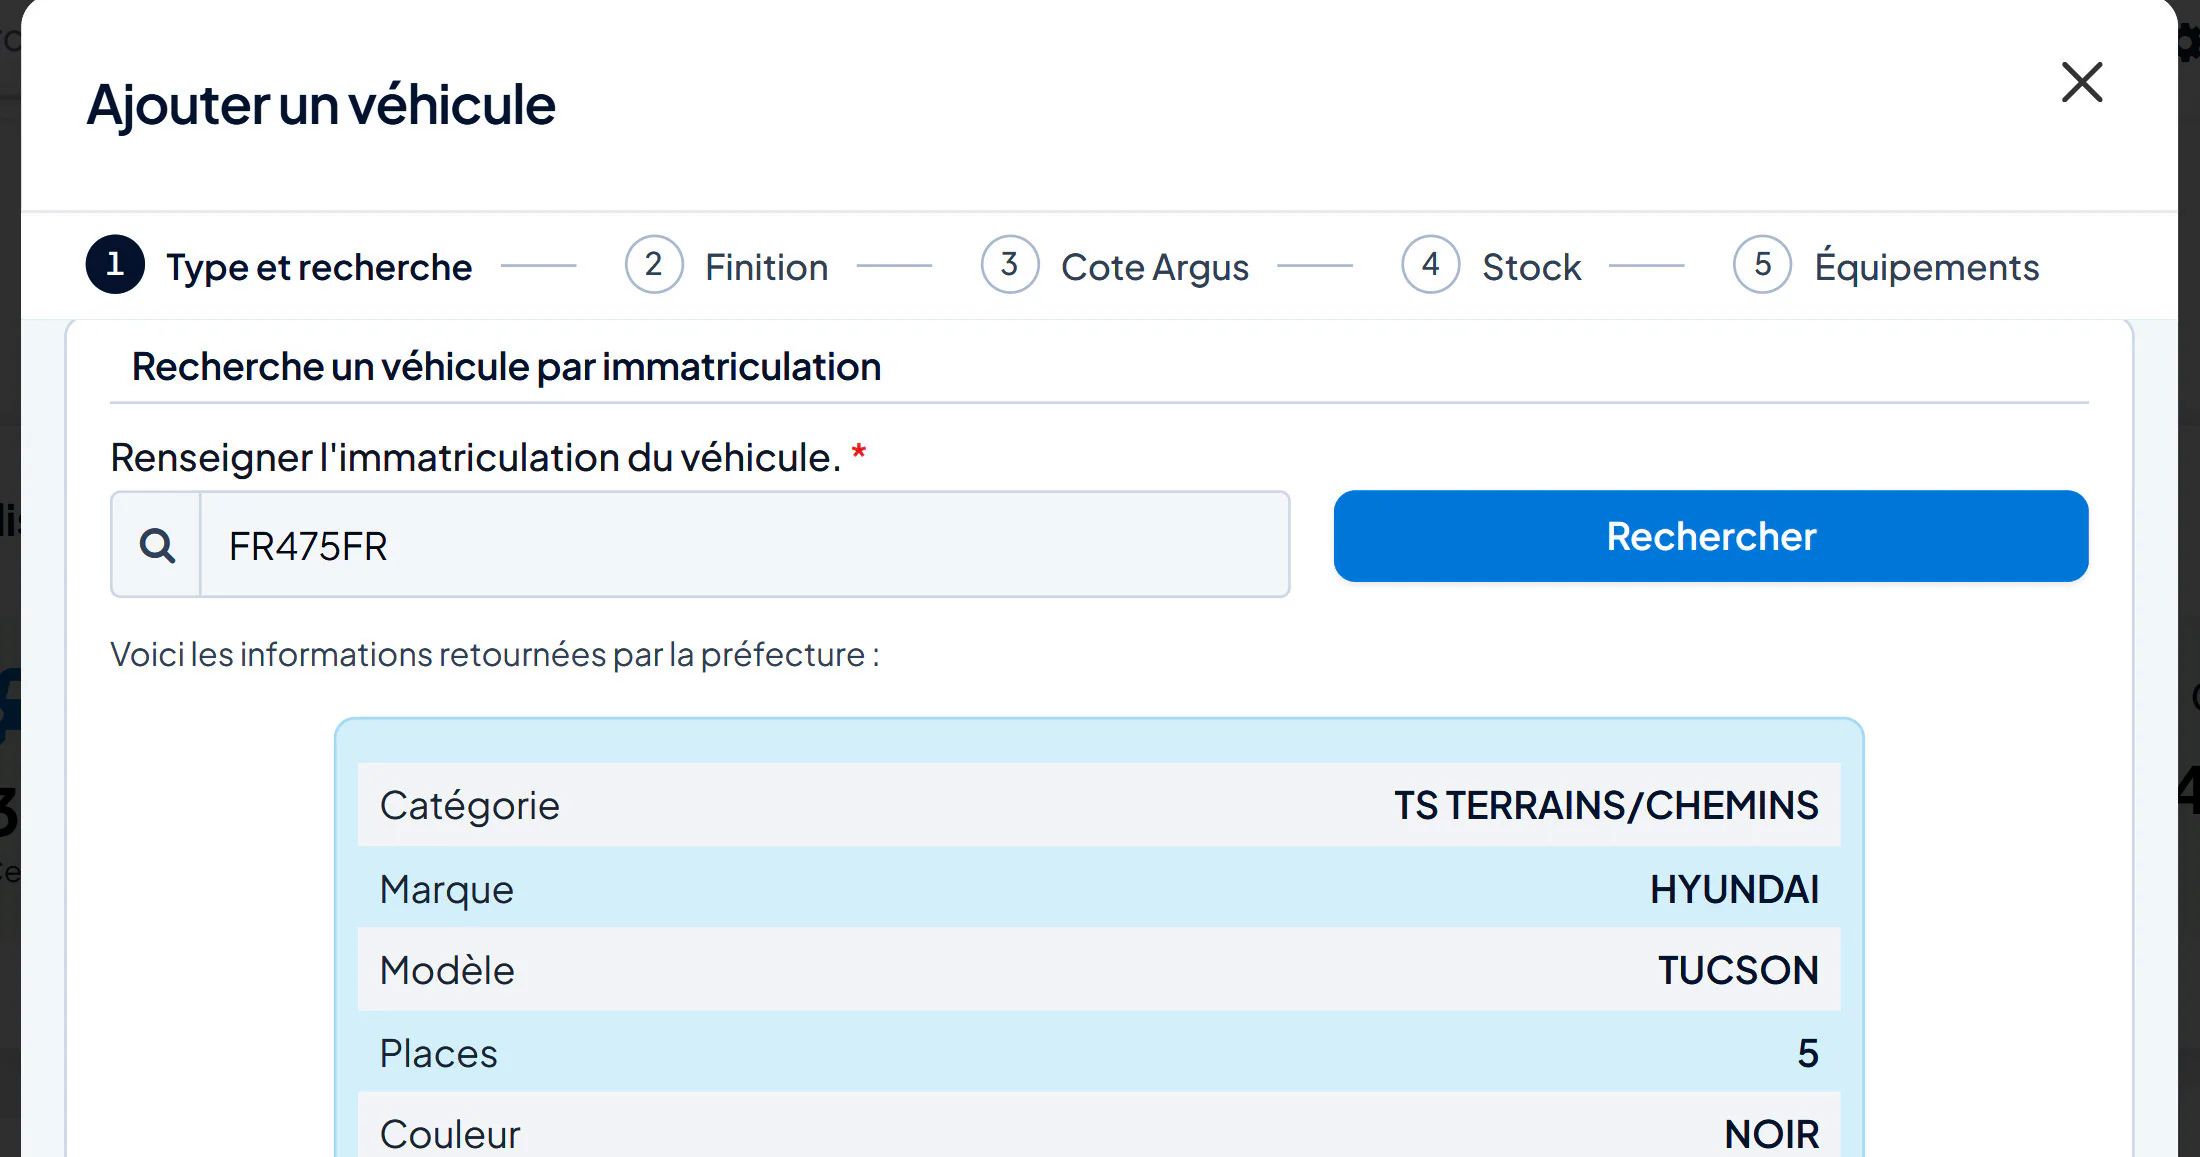
Task: Click the heading Recherche un véhicule par immatriculation
Action: [x=506, y=367]
